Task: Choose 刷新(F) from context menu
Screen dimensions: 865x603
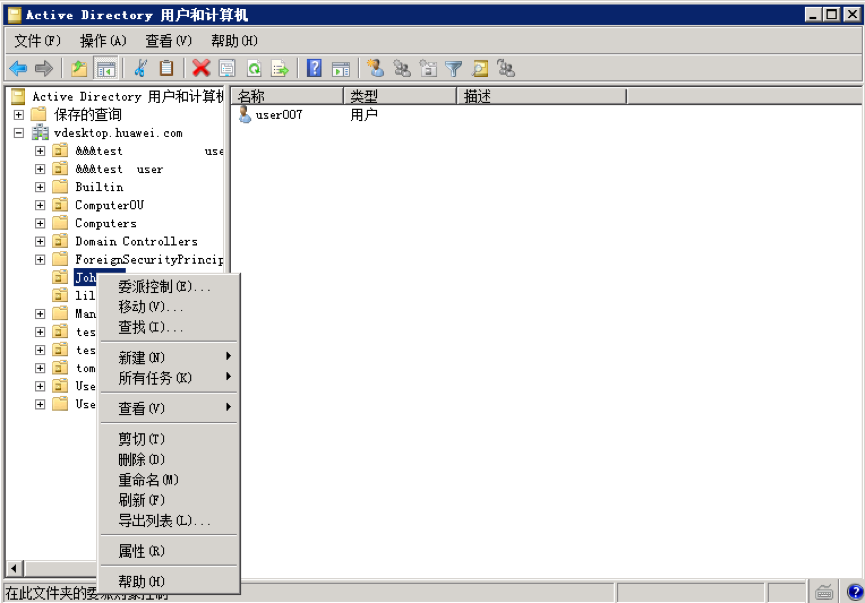Action: [169, 500]
